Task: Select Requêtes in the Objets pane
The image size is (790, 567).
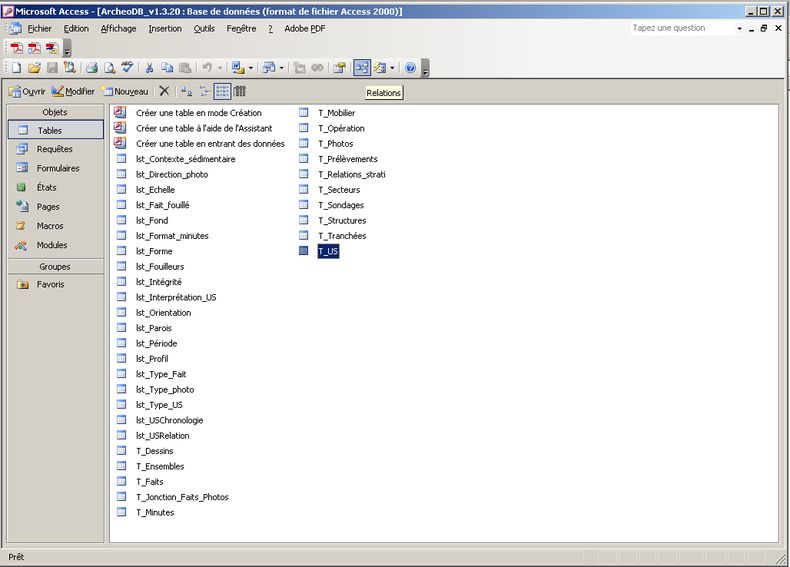Action: click(55, 149)
